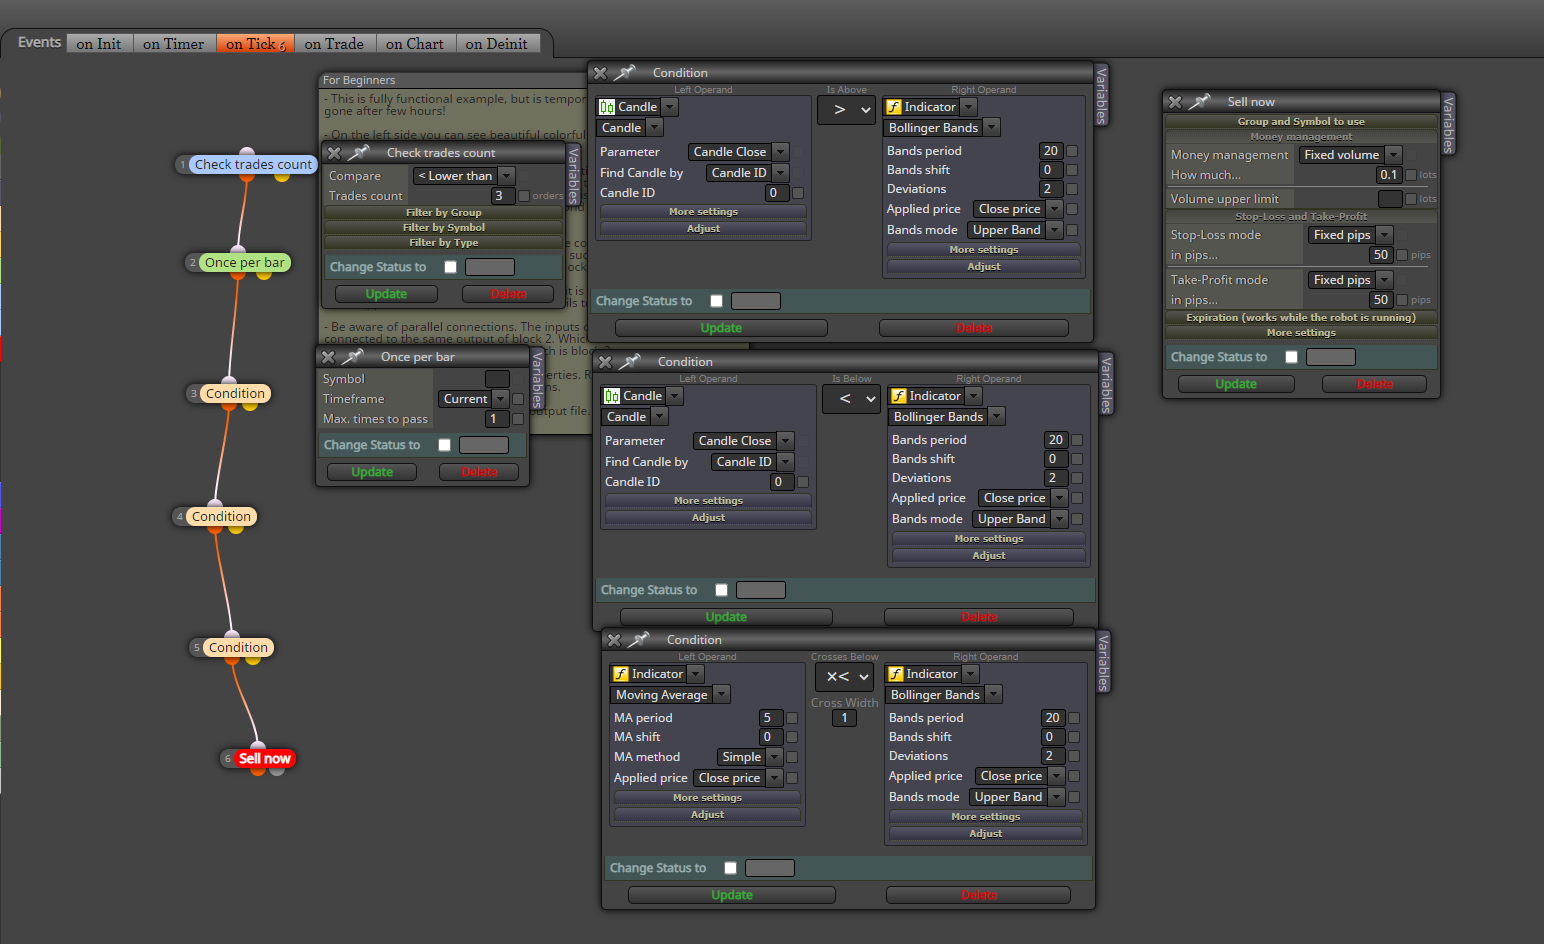Close the Sell now panel

click(x=1175, y=102)
